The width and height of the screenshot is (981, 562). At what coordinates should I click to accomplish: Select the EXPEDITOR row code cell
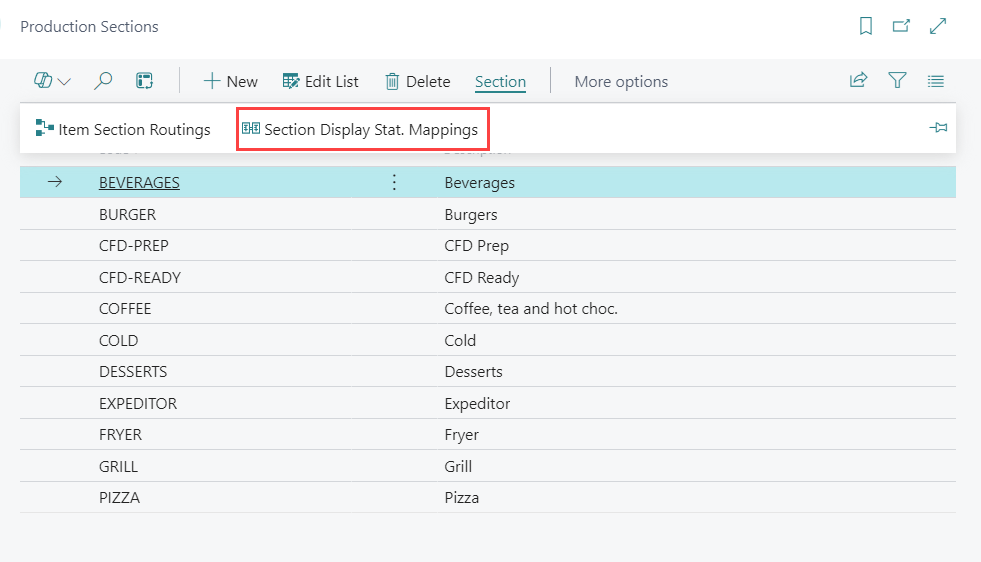[138, 404]
